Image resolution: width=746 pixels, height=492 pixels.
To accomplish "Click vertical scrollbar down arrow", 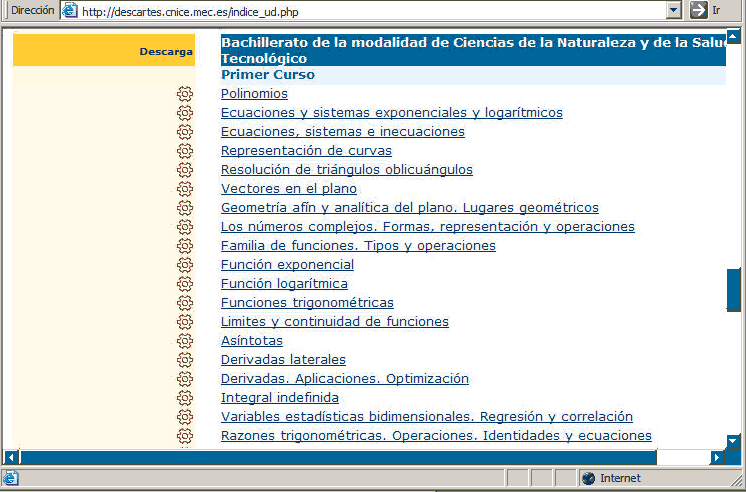I will coord(733,441).
